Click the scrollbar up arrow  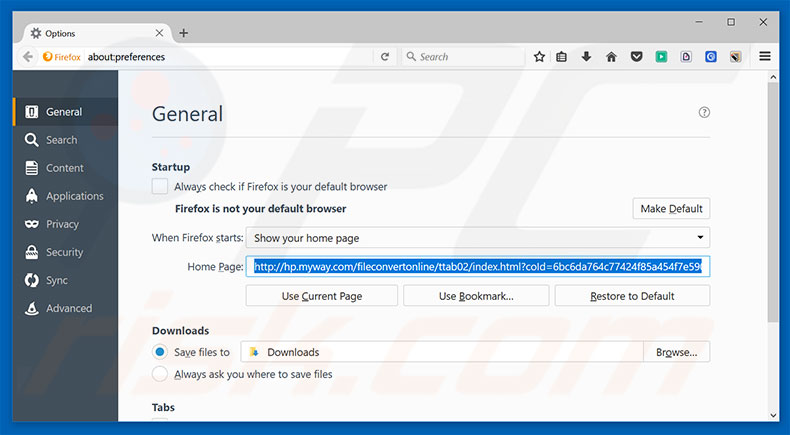[x=773, y=77]
